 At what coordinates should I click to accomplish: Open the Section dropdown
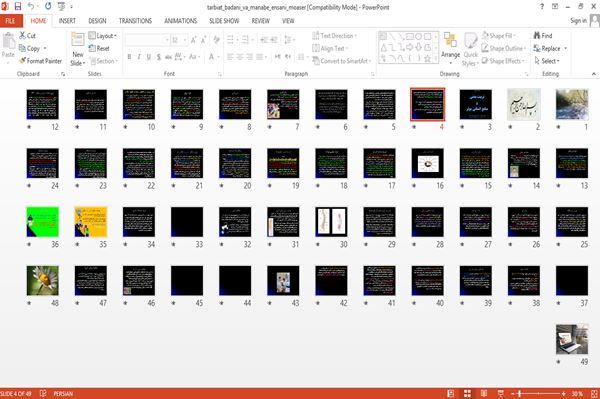point(104,61)
